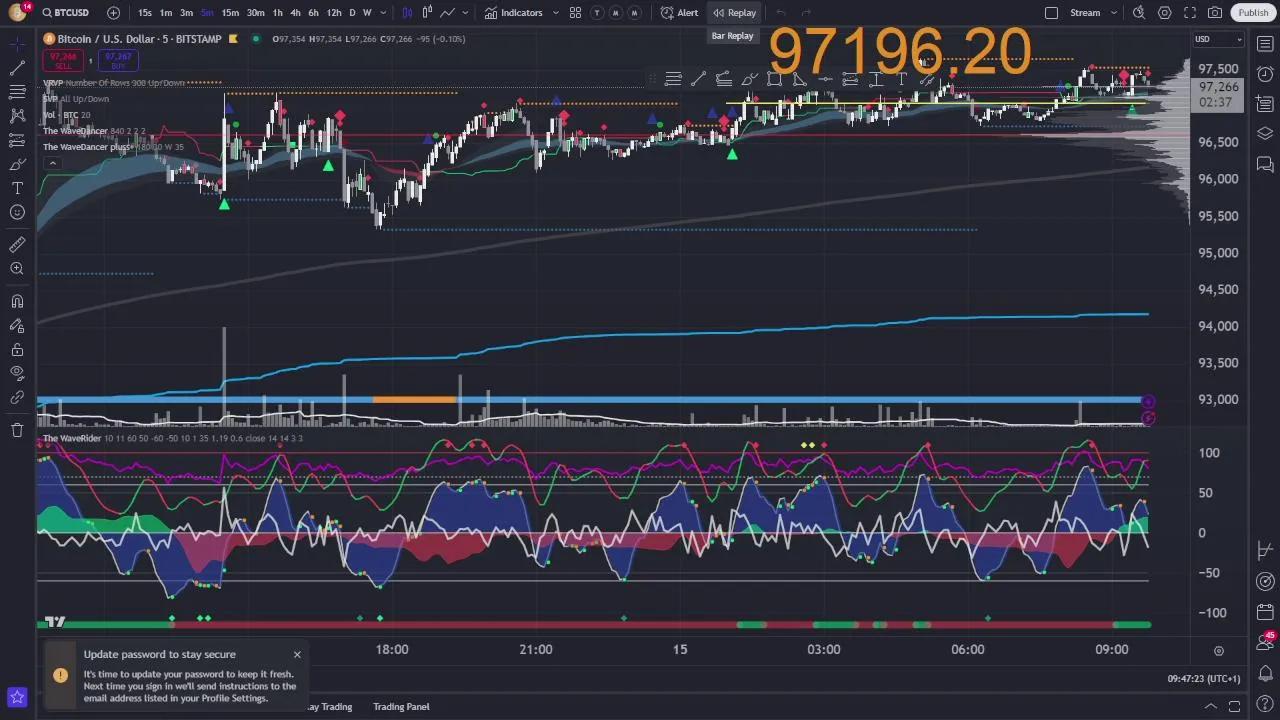Image resolution: width=1280 pixels, height=720 pixels.
Task: Start Bar Replay mode
Action: [x=734, y=13]
